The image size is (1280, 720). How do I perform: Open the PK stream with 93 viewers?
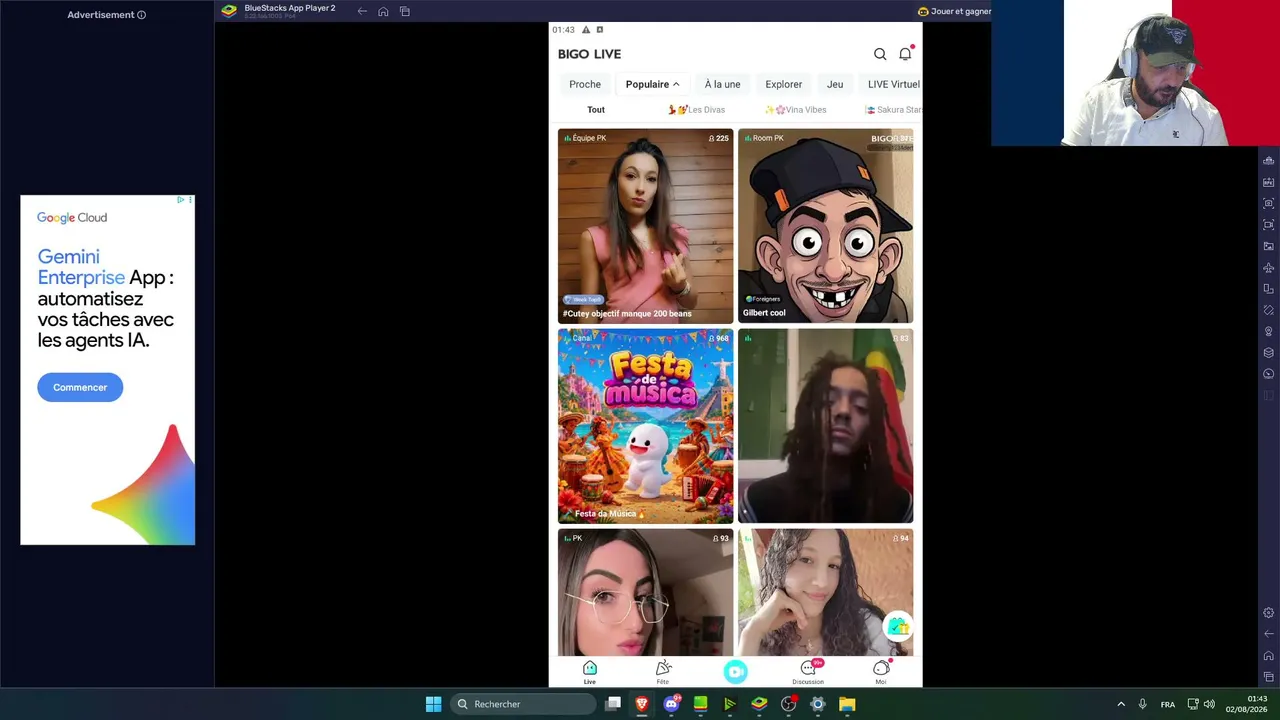[645, 592]
